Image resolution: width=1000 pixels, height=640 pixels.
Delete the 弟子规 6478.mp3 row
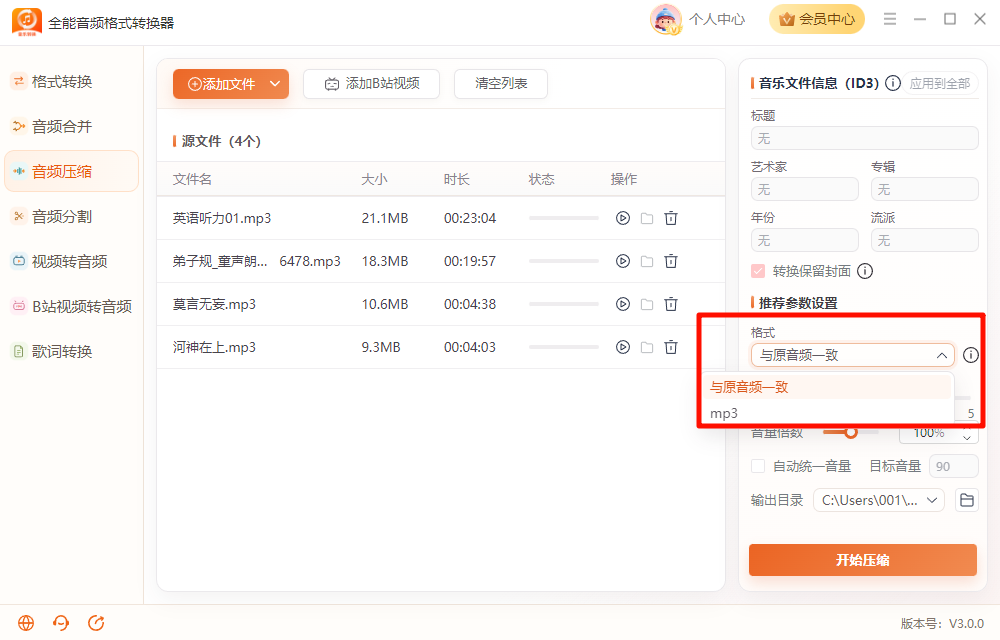click(x=671, y=261)
